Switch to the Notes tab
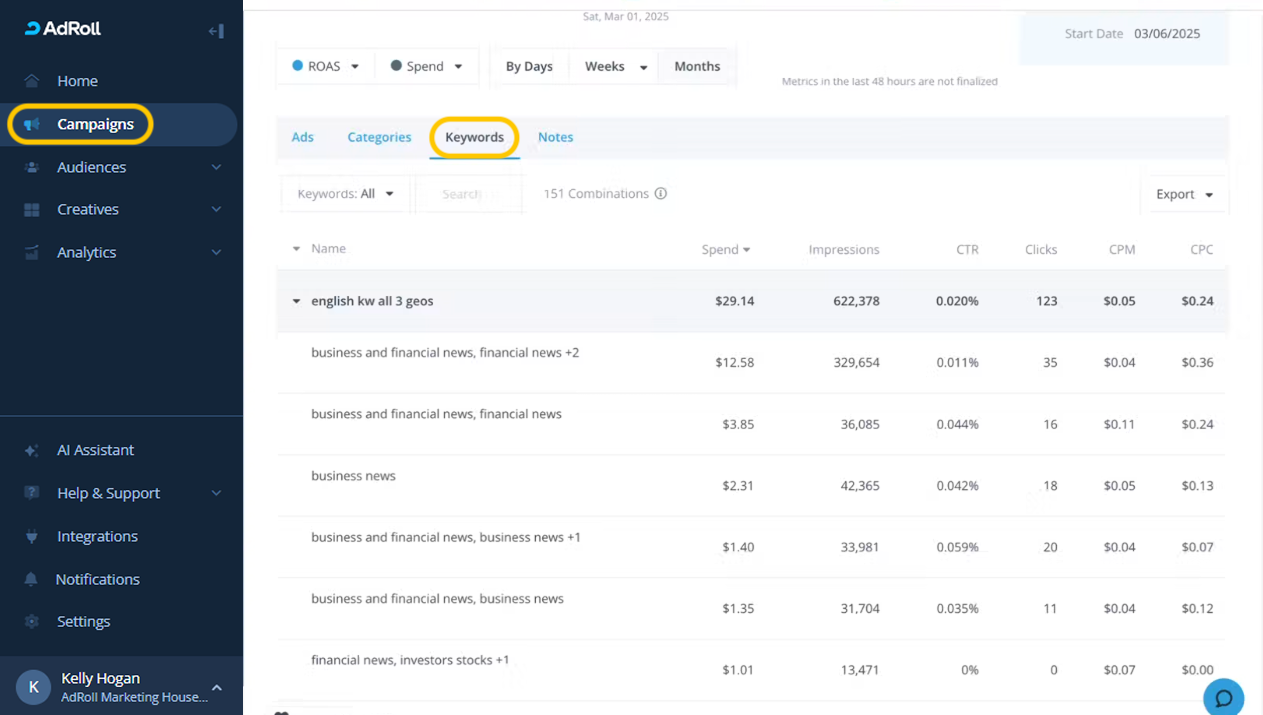This screenshot has height=715, width=1263. click(555, 138)
